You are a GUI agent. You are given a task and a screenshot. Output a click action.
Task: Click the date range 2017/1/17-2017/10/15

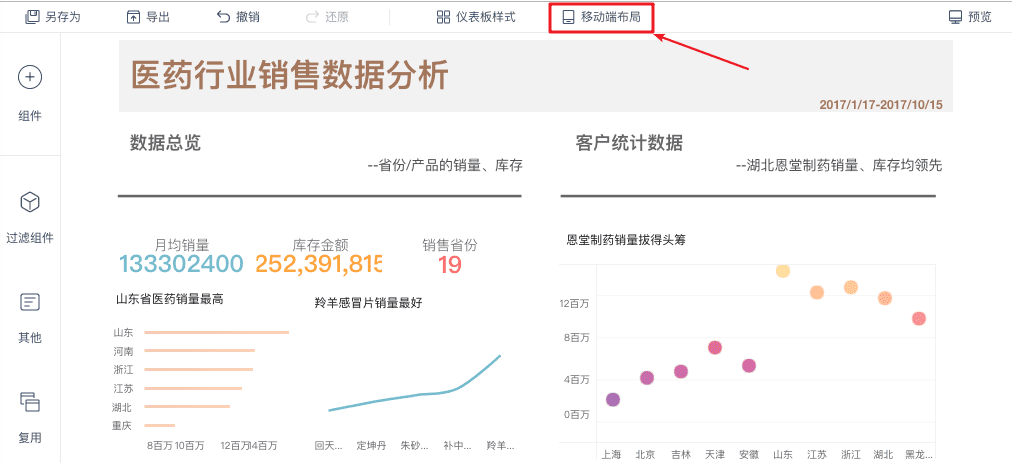(x=881, y=104)
